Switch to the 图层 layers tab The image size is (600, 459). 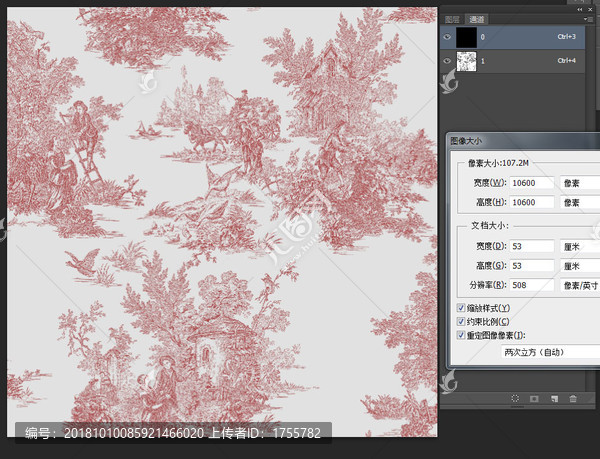[x=452, y=19]
